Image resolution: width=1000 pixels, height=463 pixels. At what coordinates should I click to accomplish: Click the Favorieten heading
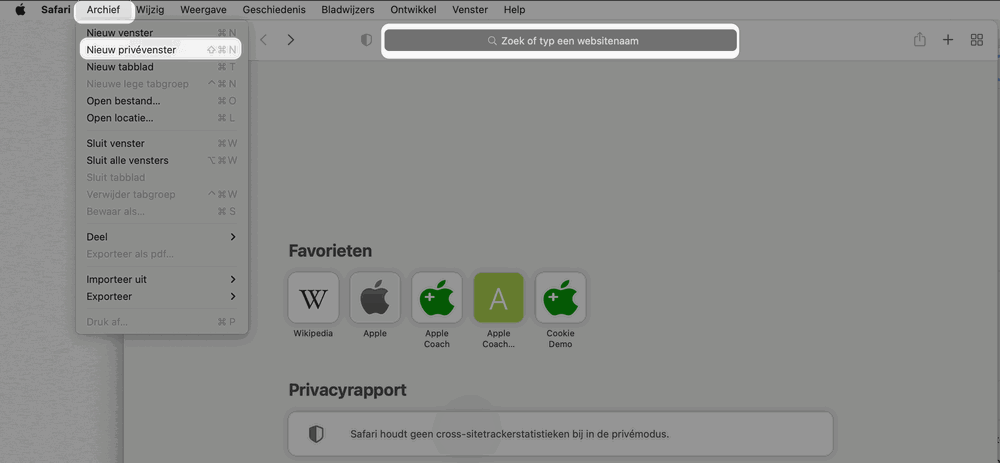tap(330, 251)
